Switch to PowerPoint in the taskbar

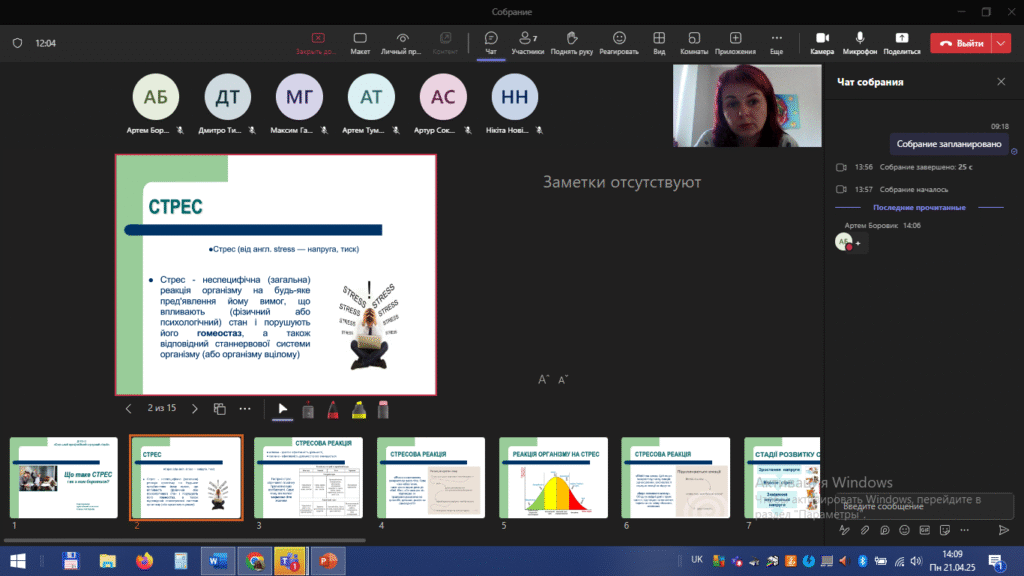pos(328,561)
